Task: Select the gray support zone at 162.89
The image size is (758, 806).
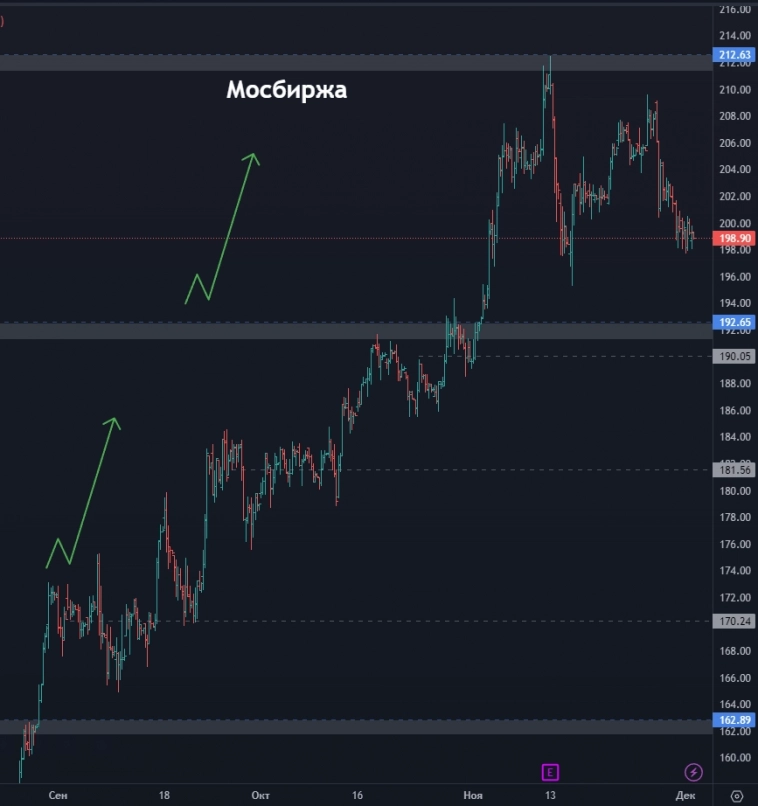Action: 356,727
